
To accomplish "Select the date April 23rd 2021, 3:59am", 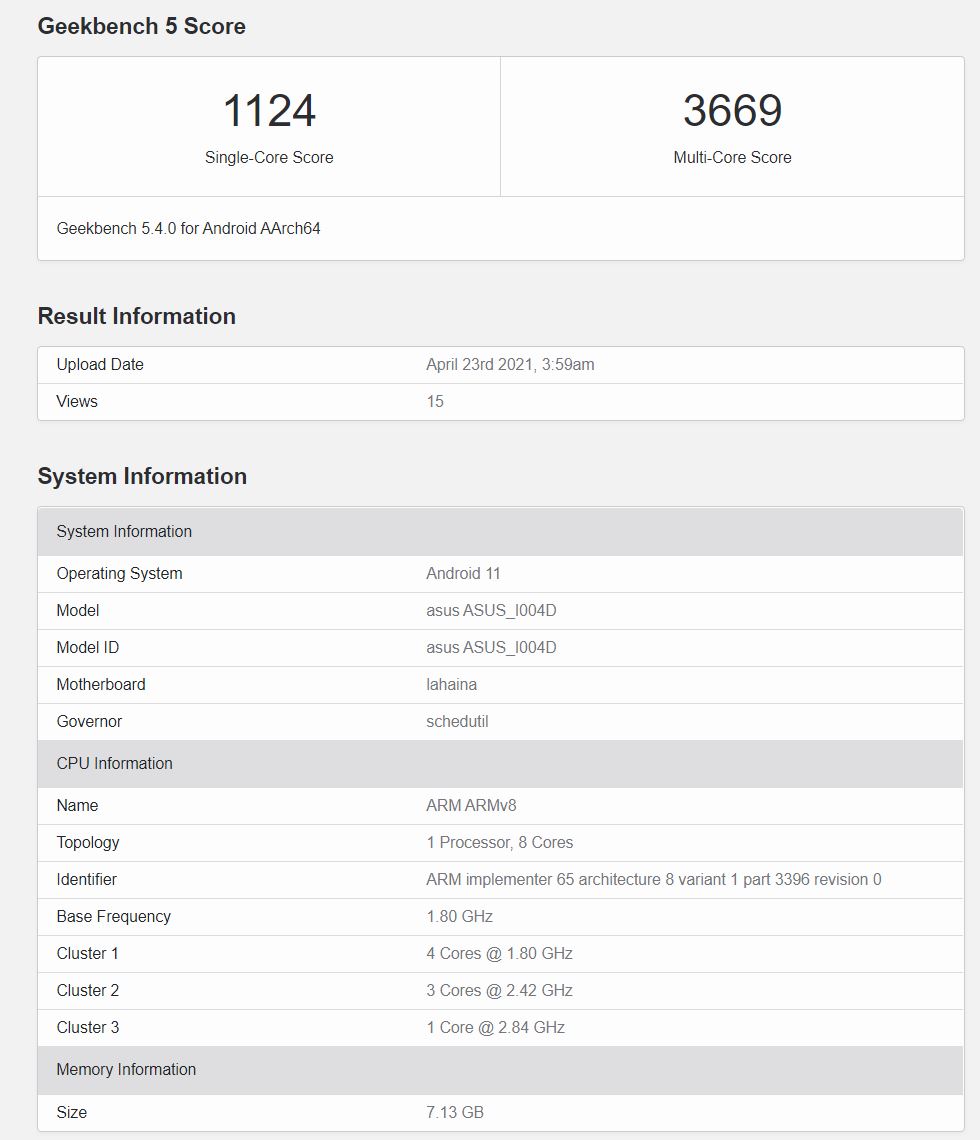I will 510,364.
